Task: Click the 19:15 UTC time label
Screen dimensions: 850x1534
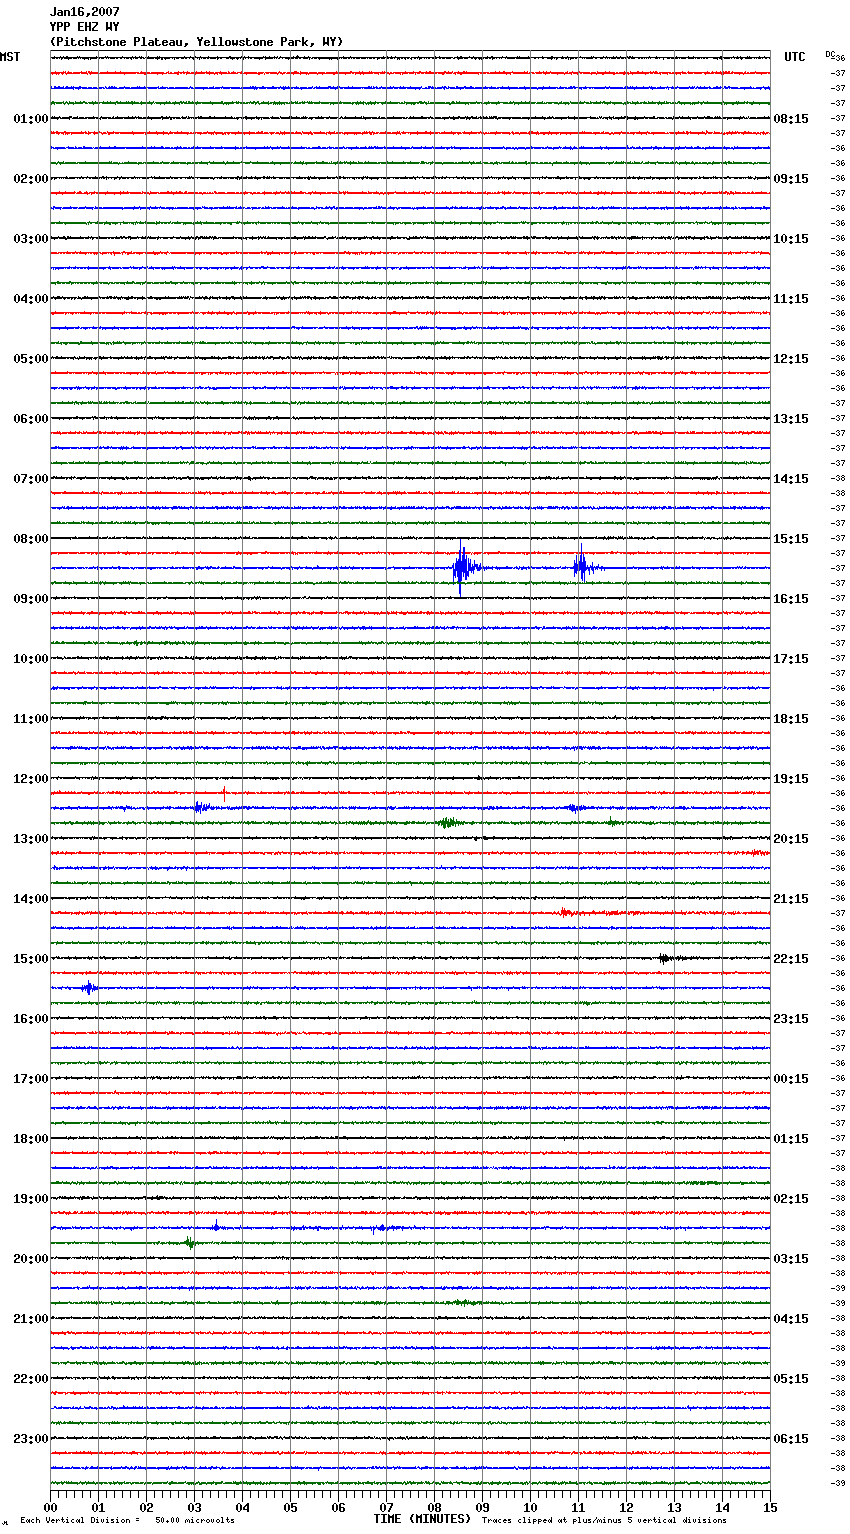Action: 791,779
